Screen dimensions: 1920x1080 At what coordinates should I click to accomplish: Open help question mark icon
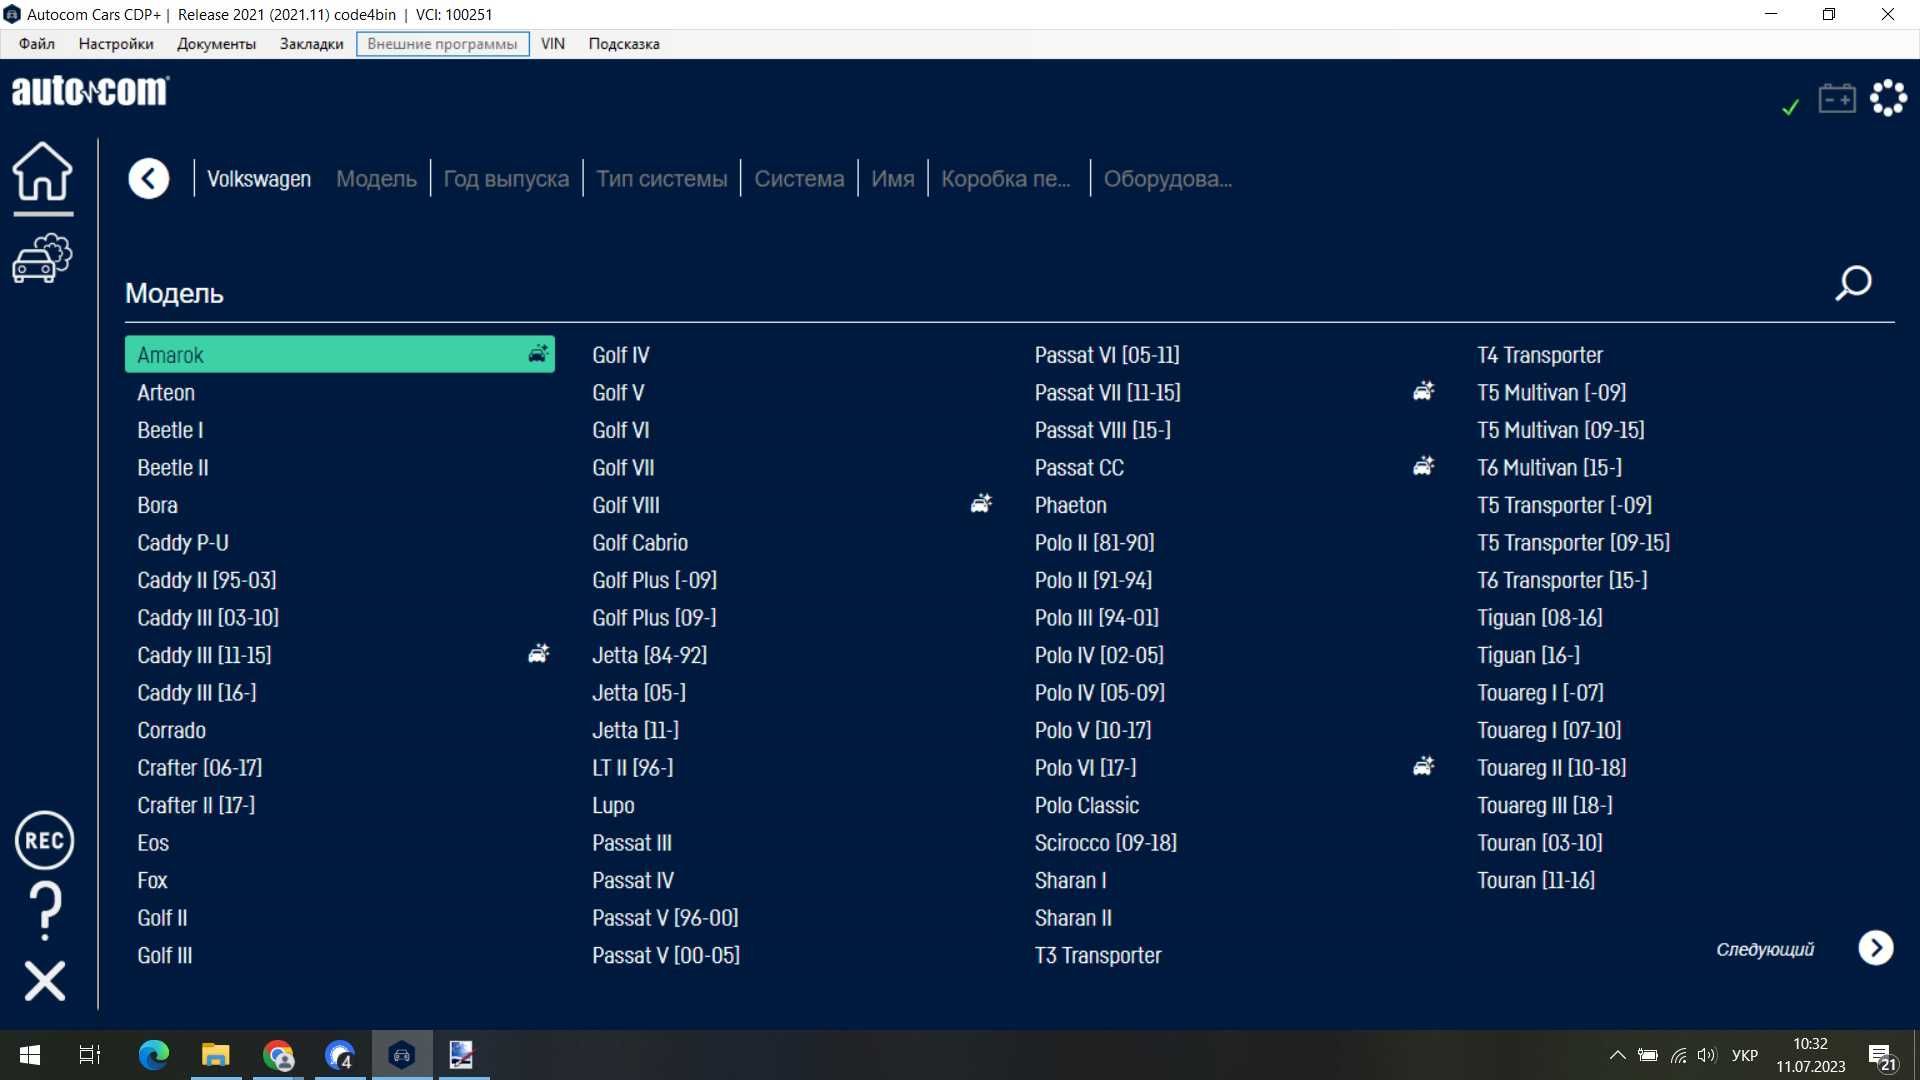(44, 910)
